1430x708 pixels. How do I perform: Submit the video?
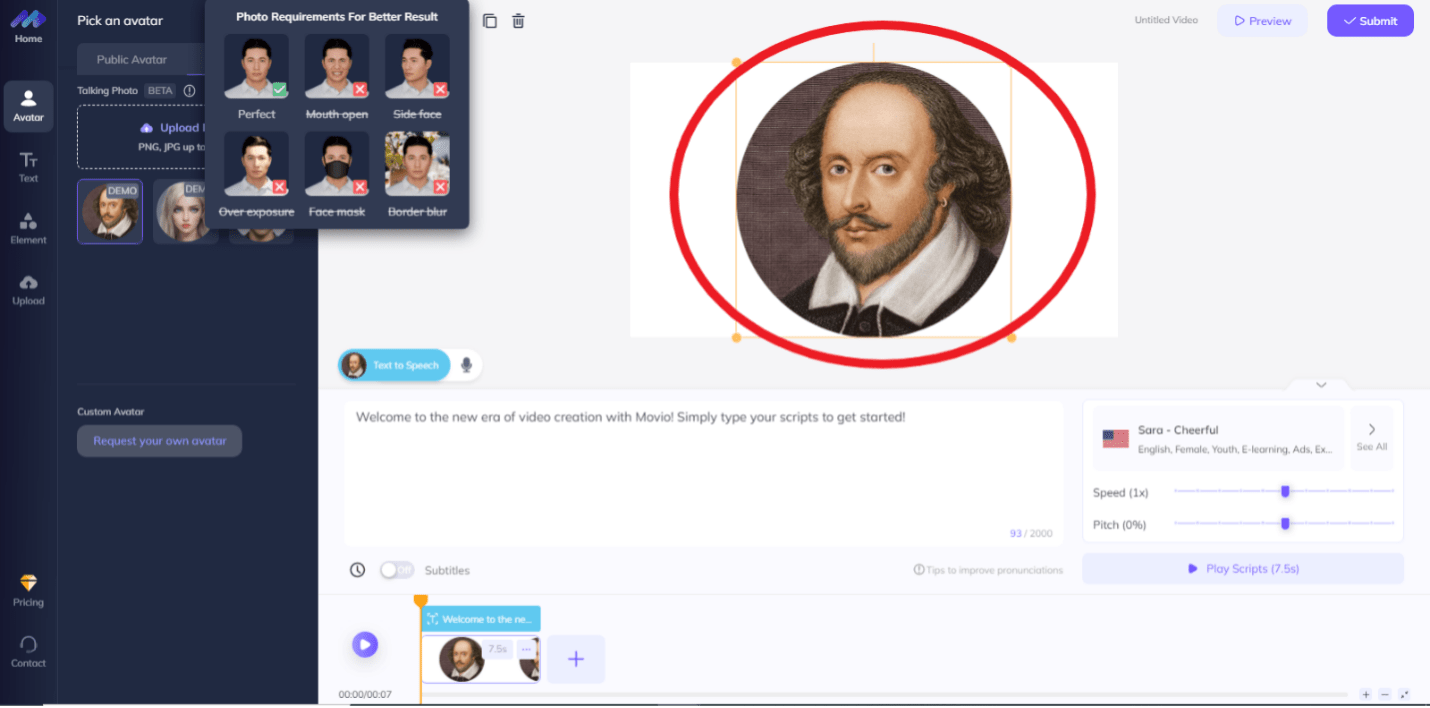[1370, 21]
